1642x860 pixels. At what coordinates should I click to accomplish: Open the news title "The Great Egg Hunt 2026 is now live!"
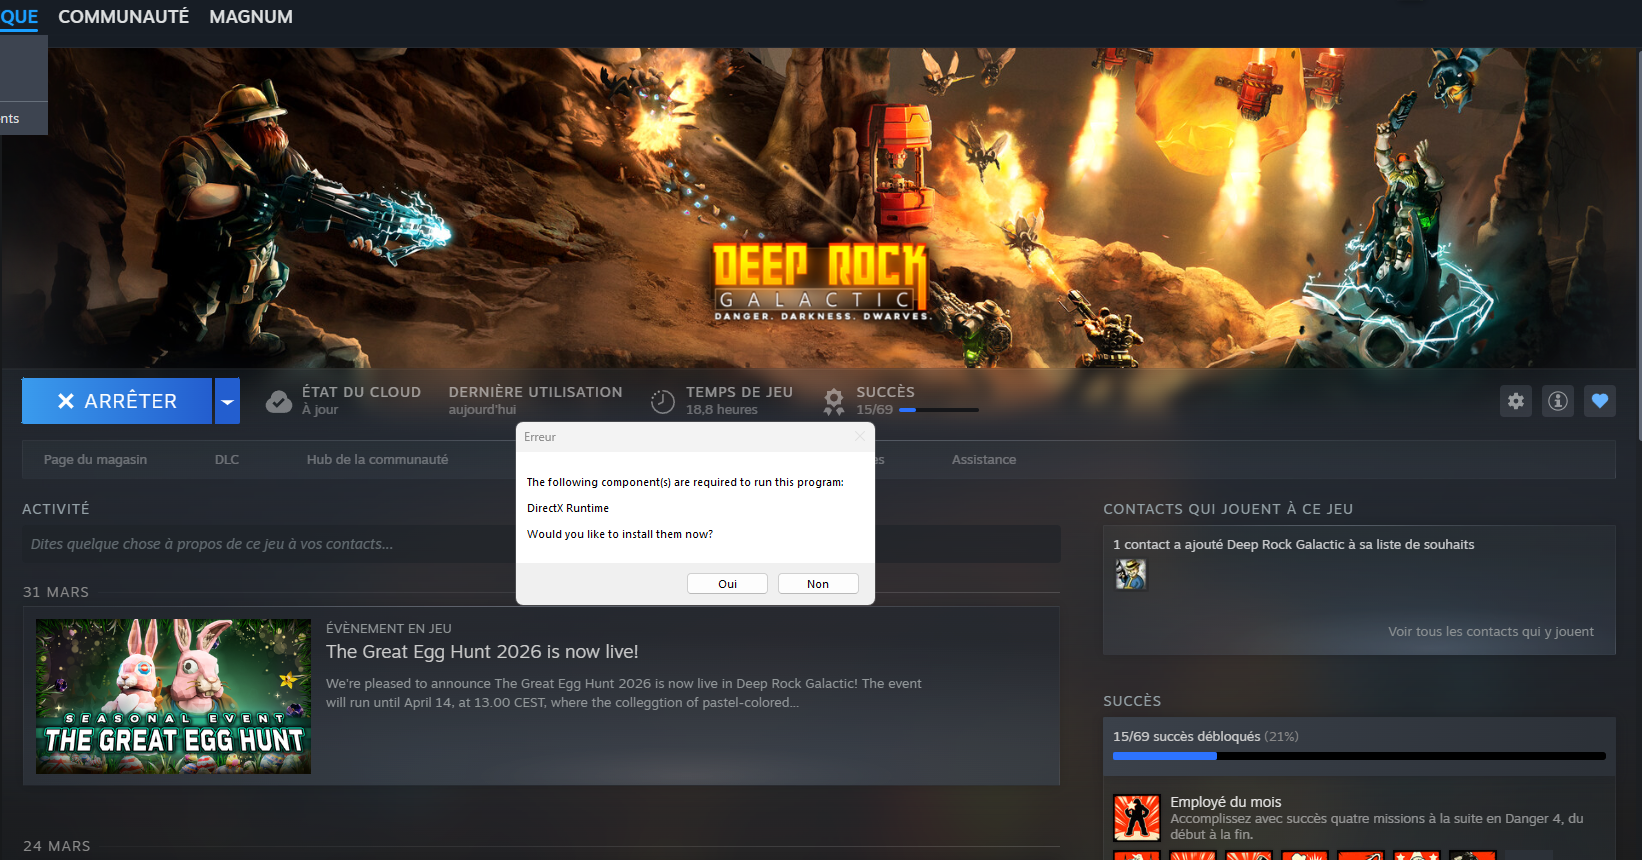click(x=482, y=652)
